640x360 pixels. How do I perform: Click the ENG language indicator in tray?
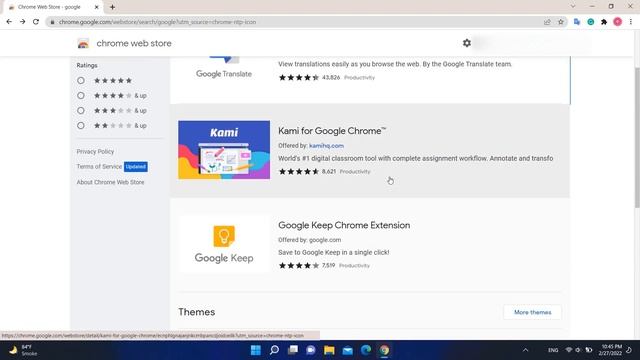click(553, 350)
